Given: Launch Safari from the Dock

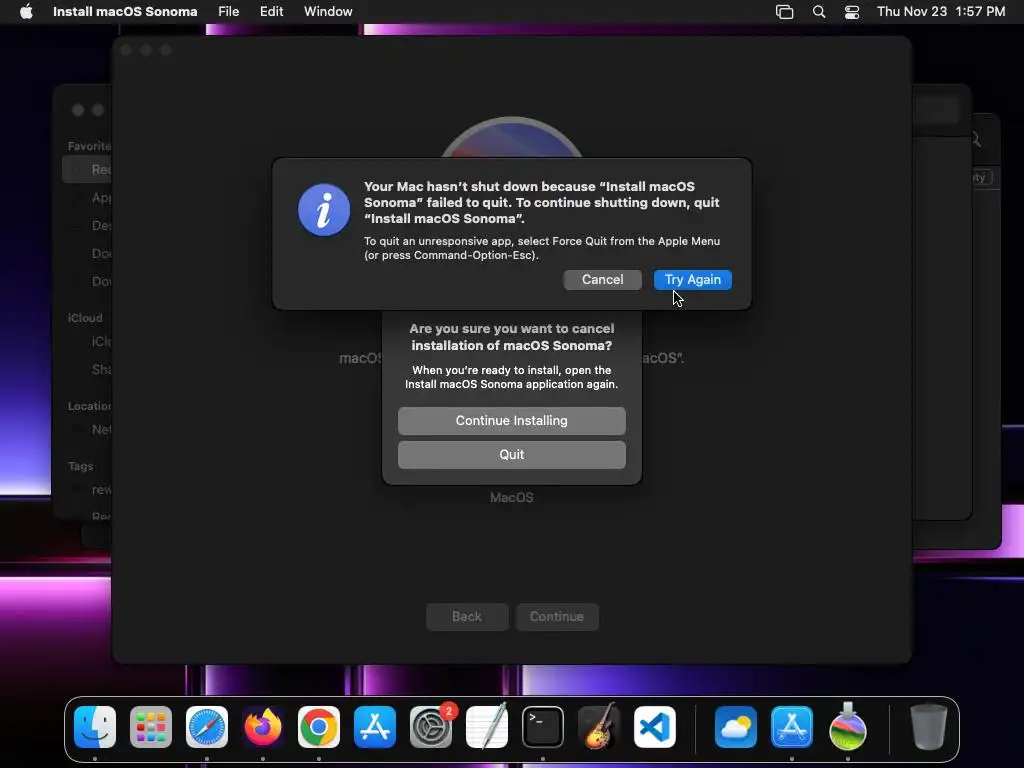Looking at the screenshot, I should [207, 727].
